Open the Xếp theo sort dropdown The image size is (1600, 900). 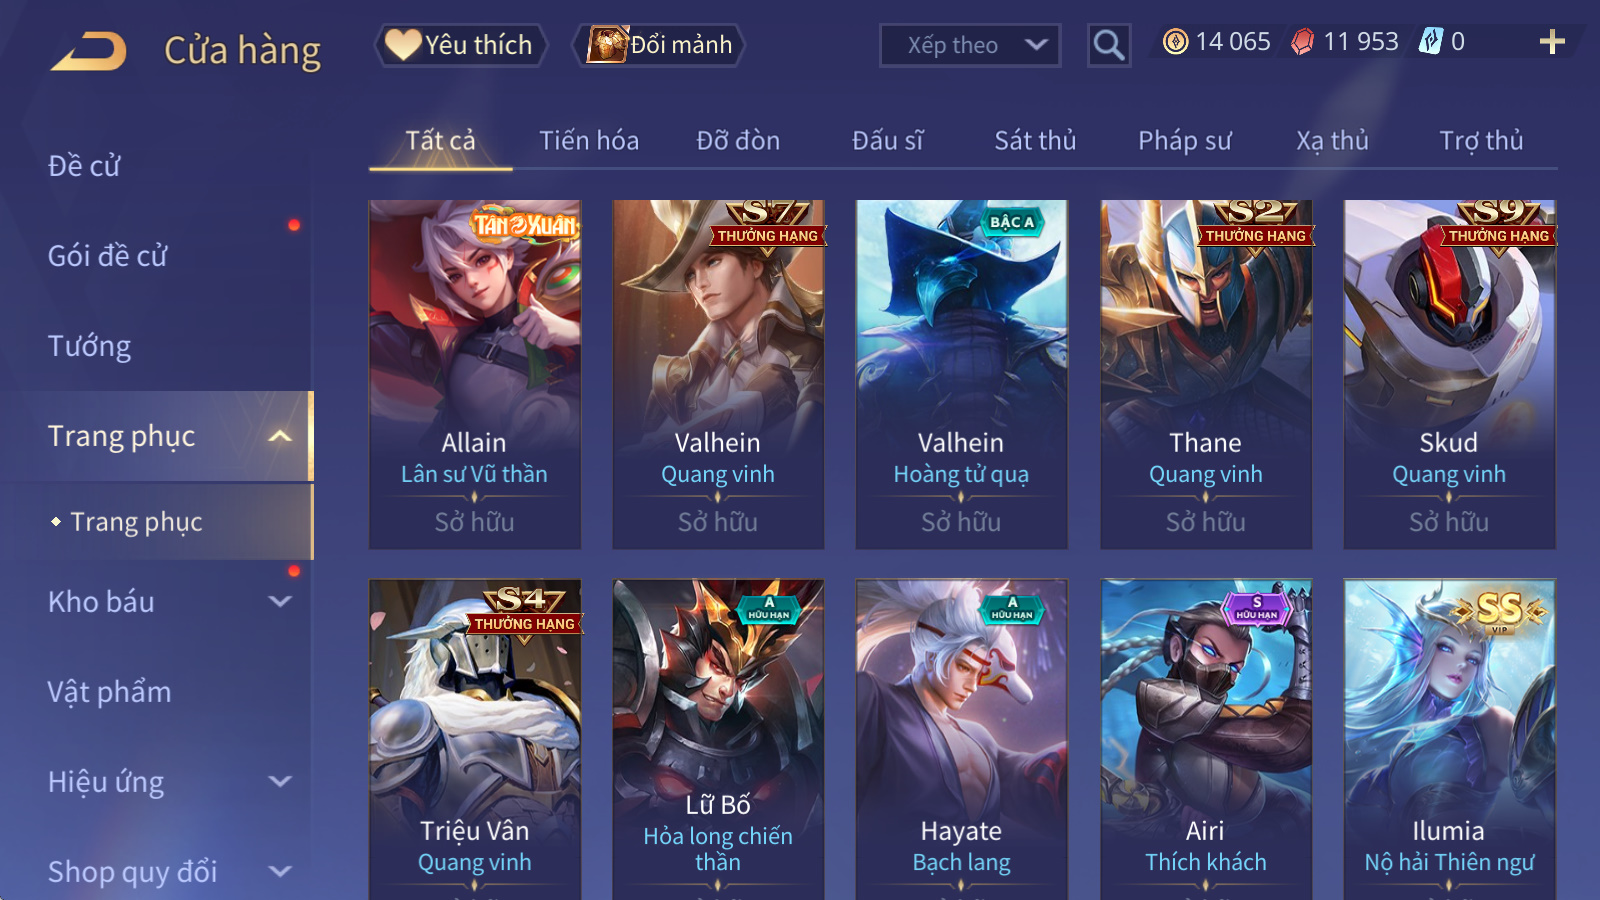coord(970,45)
